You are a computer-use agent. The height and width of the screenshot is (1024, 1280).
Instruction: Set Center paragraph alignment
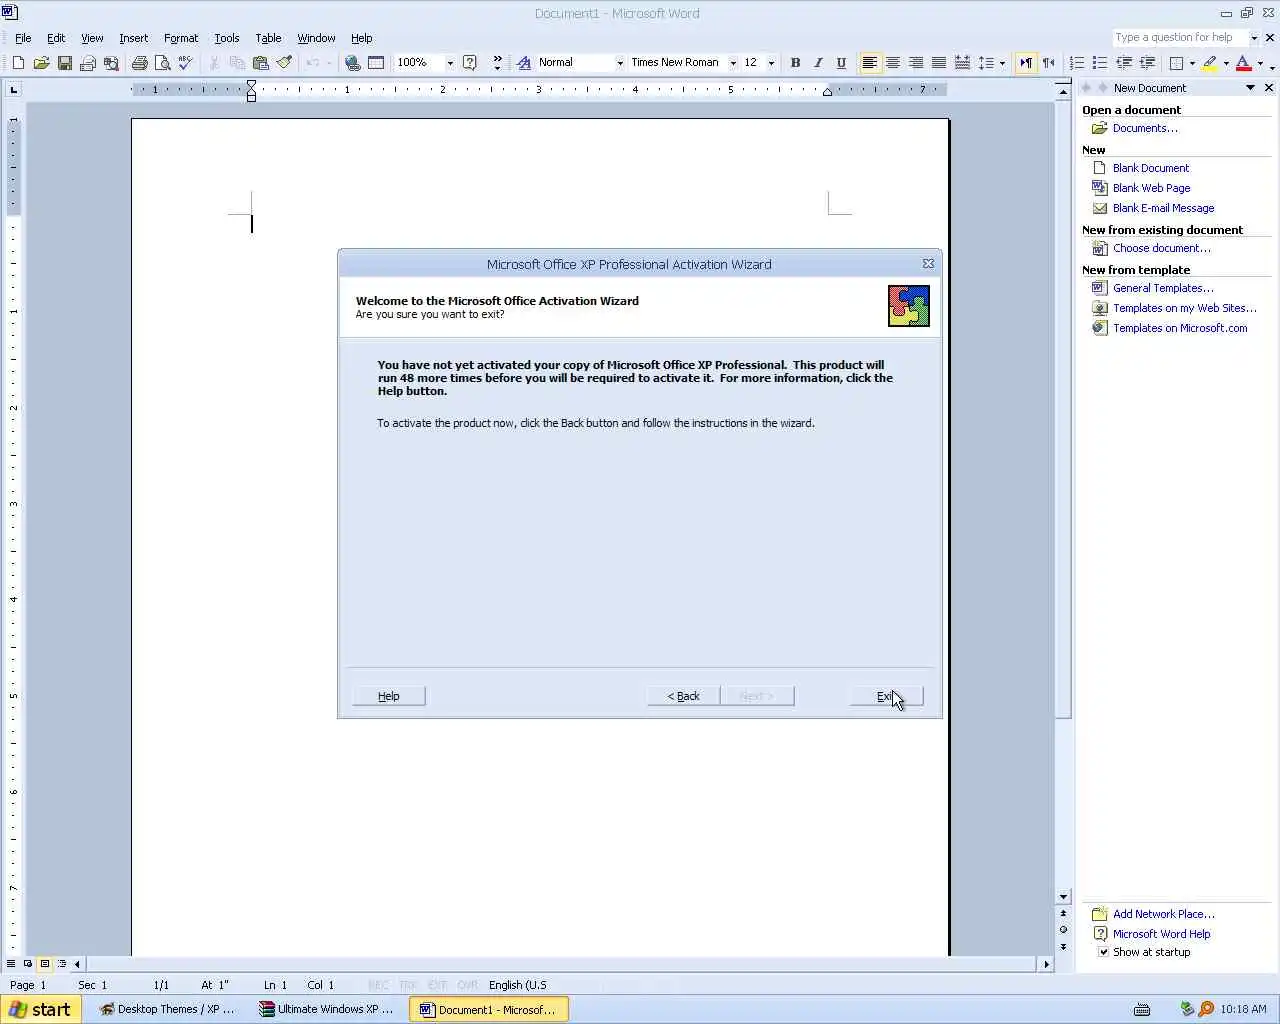pyautogui.click(x=893, y=63)
